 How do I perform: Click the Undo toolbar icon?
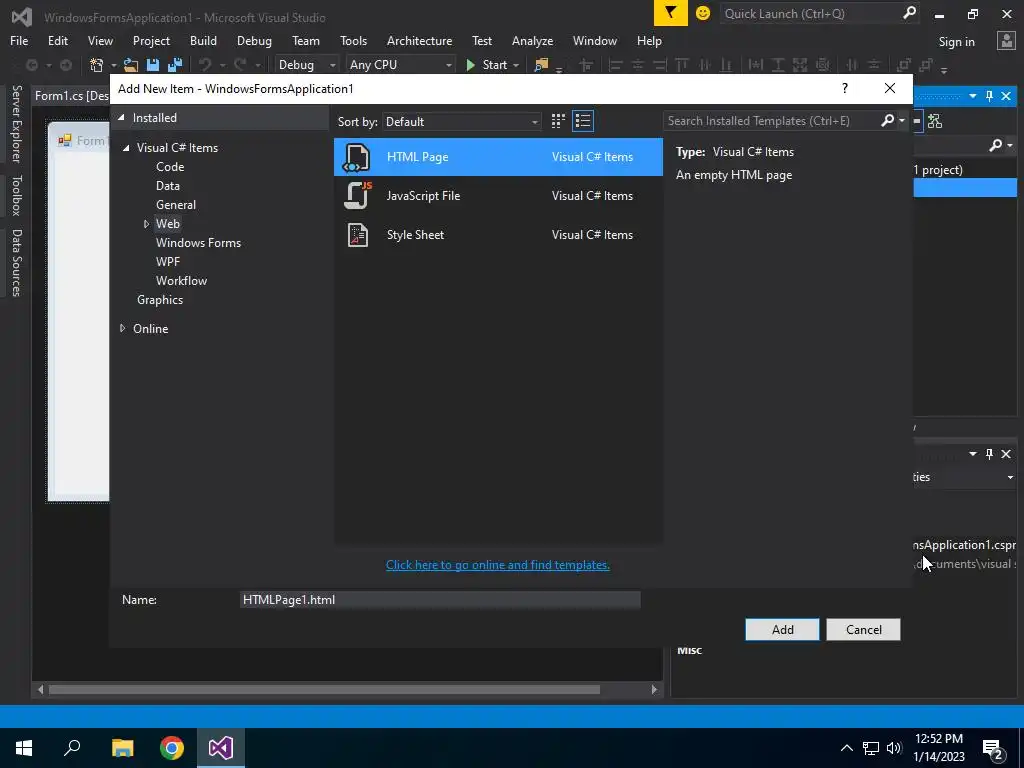coord(205,65)
